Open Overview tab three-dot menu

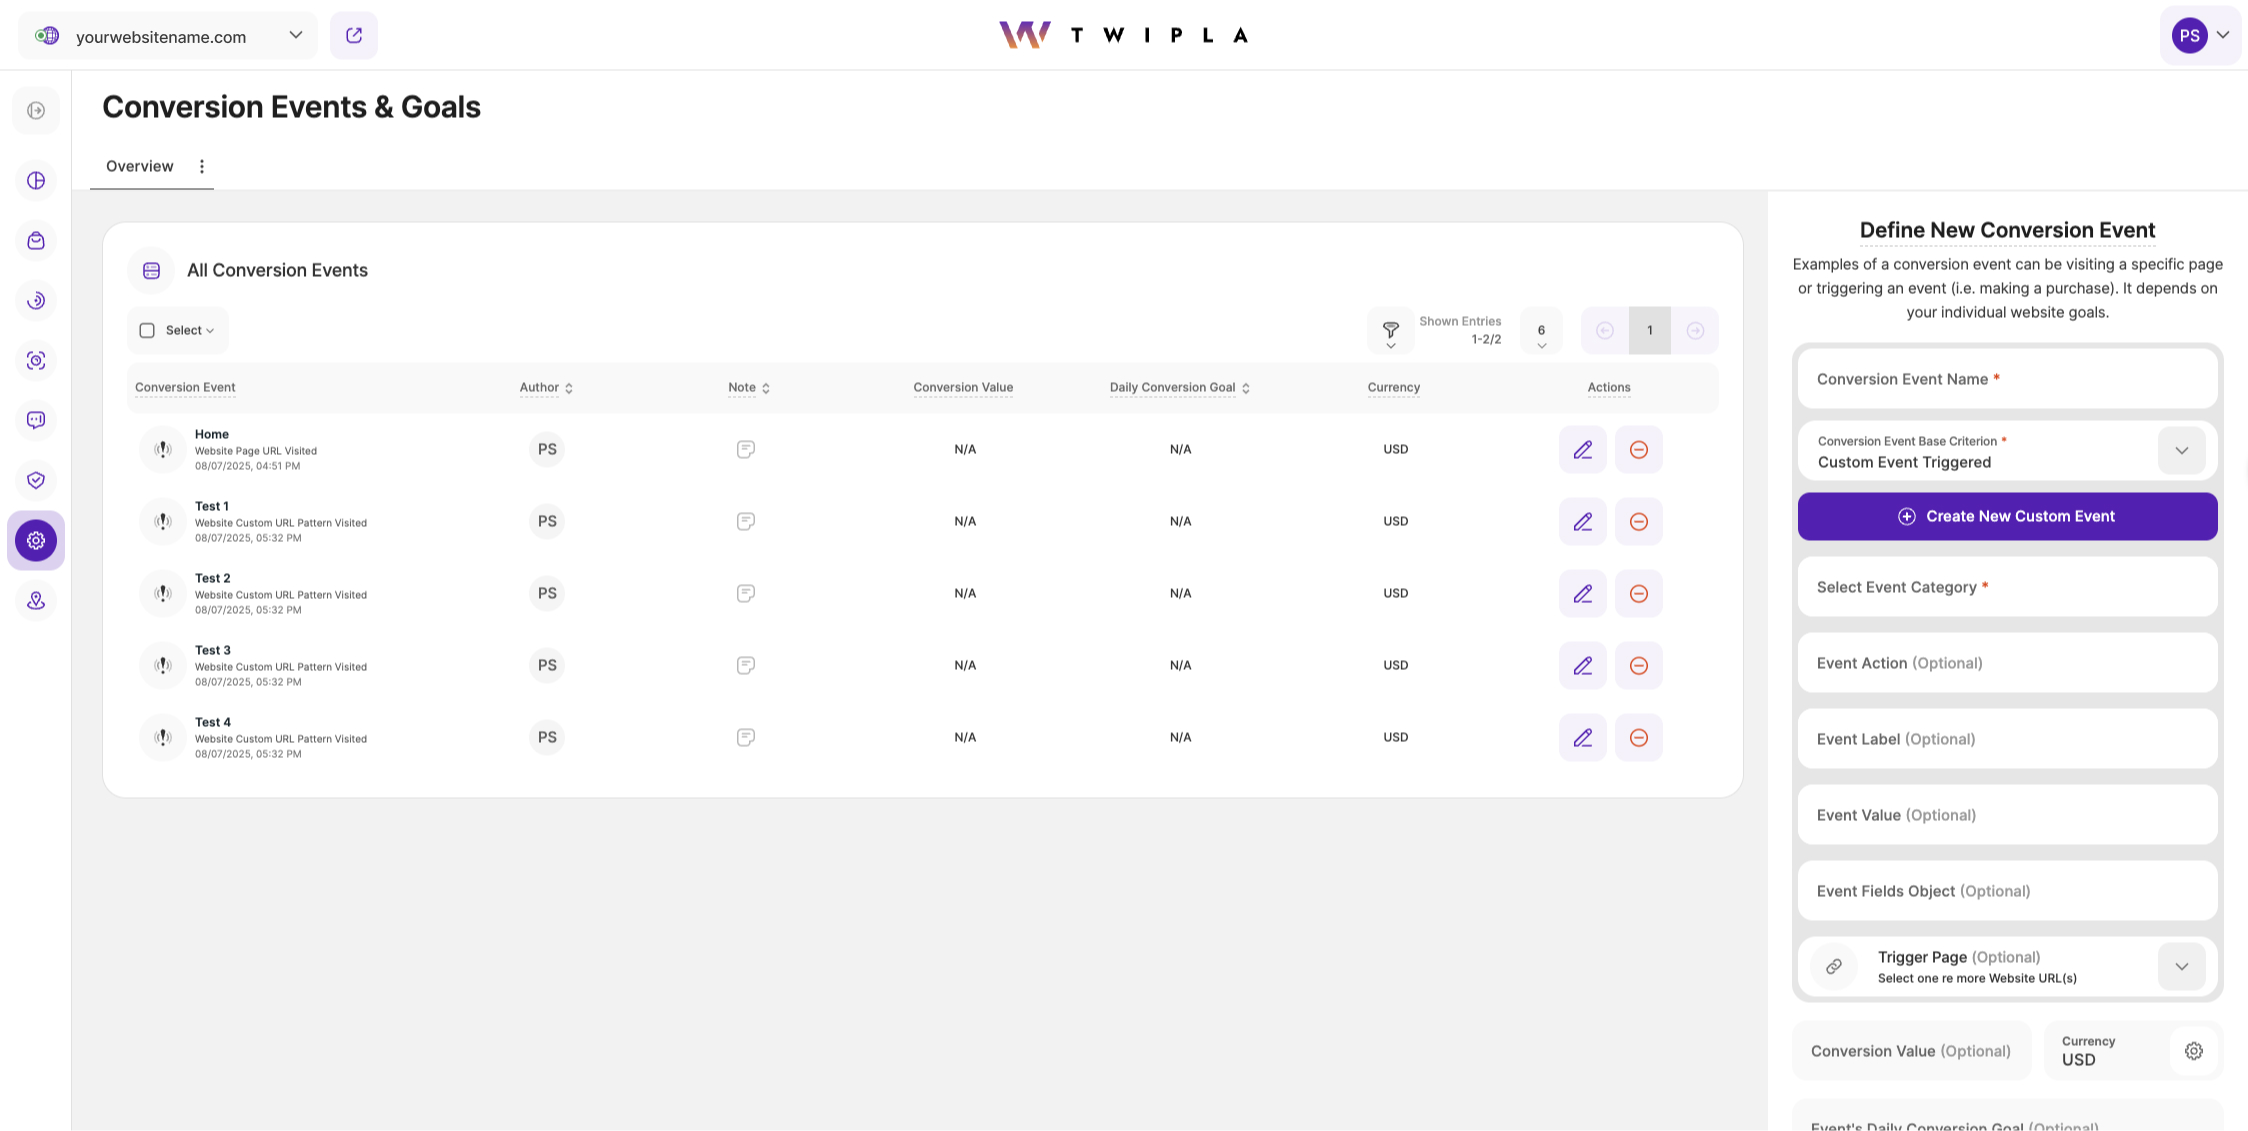point(202,167)
